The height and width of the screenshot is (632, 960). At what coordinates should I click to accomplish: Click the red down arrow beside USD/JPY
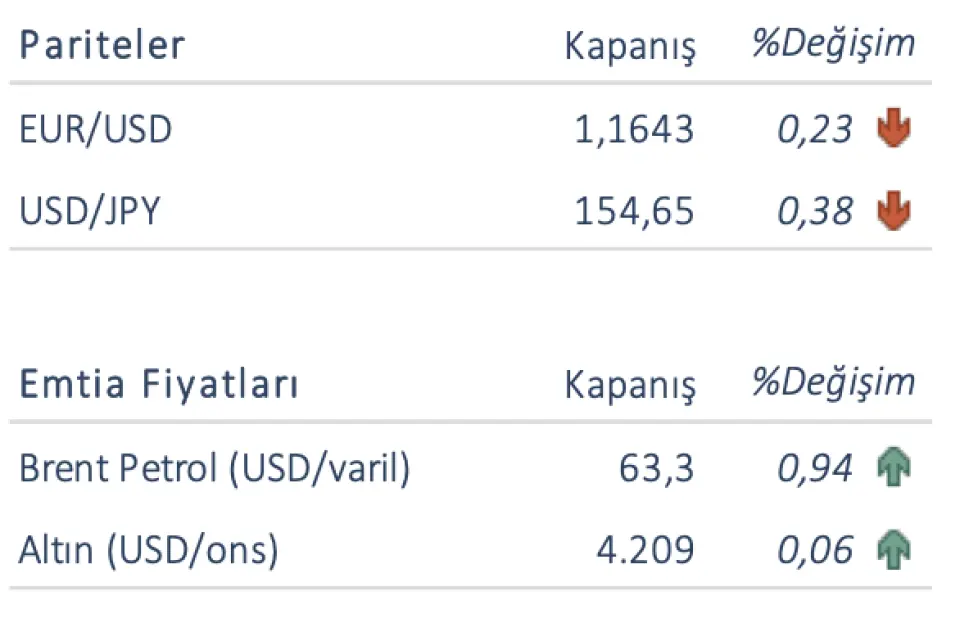pyautogui.click(x=894, y=212)
